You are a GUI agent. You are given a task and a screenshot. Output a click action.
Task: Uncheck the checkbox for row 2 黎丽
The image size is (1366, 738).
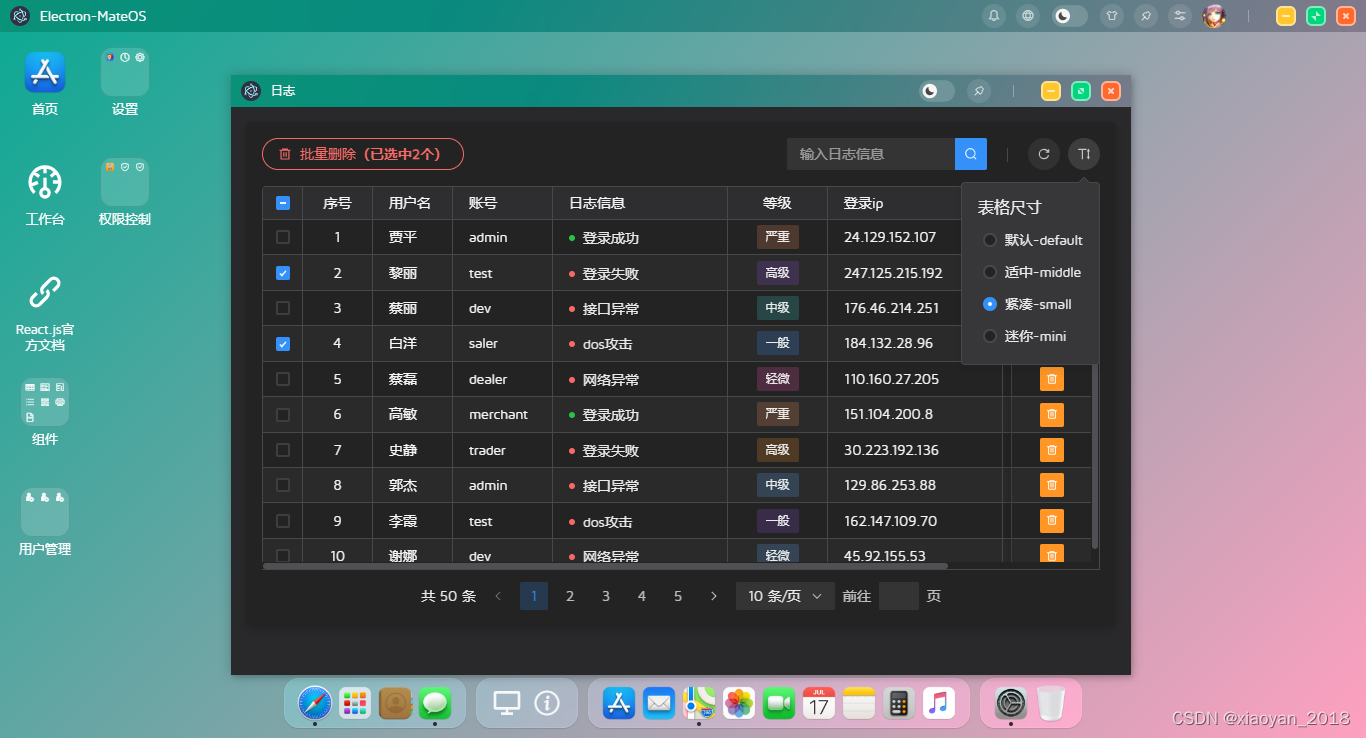pos(283,273)
